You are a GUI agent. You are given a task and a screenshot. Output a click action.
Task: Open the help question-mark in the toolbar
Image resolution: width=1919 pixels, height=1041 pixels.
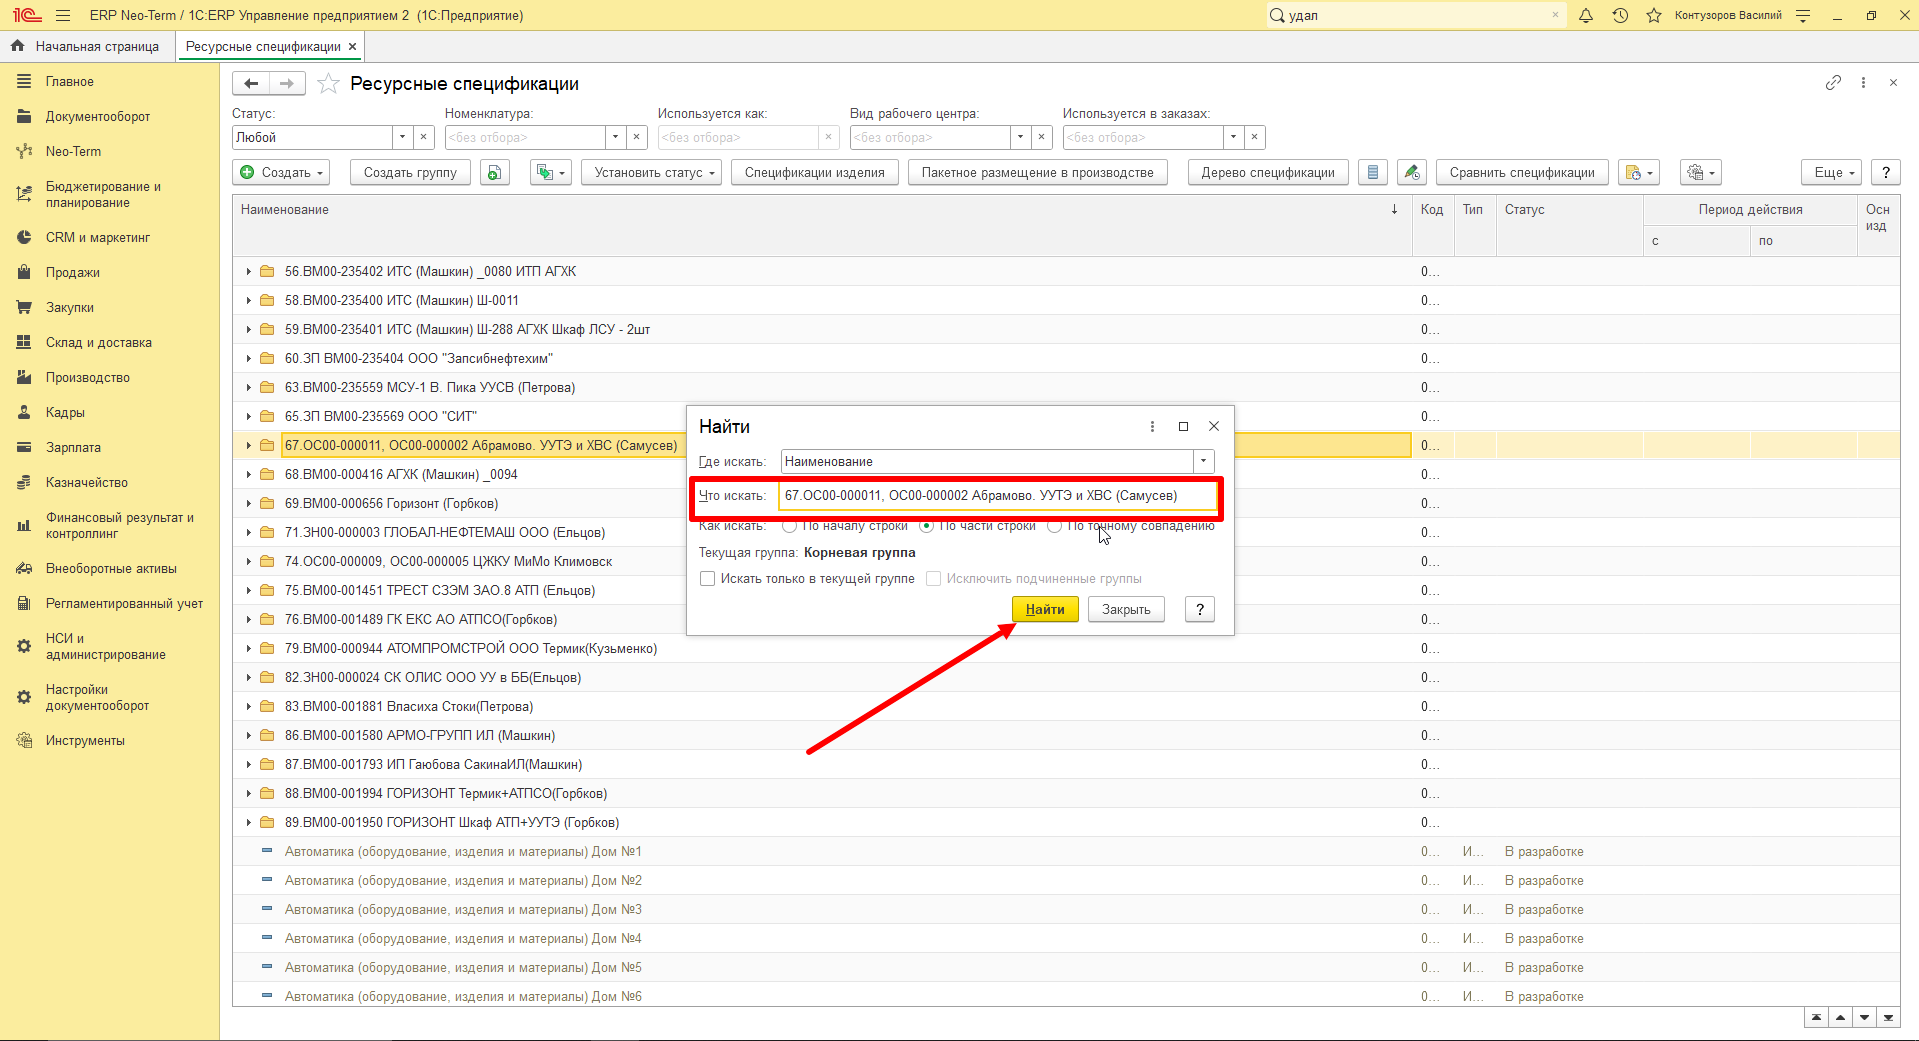[1885, 173]
